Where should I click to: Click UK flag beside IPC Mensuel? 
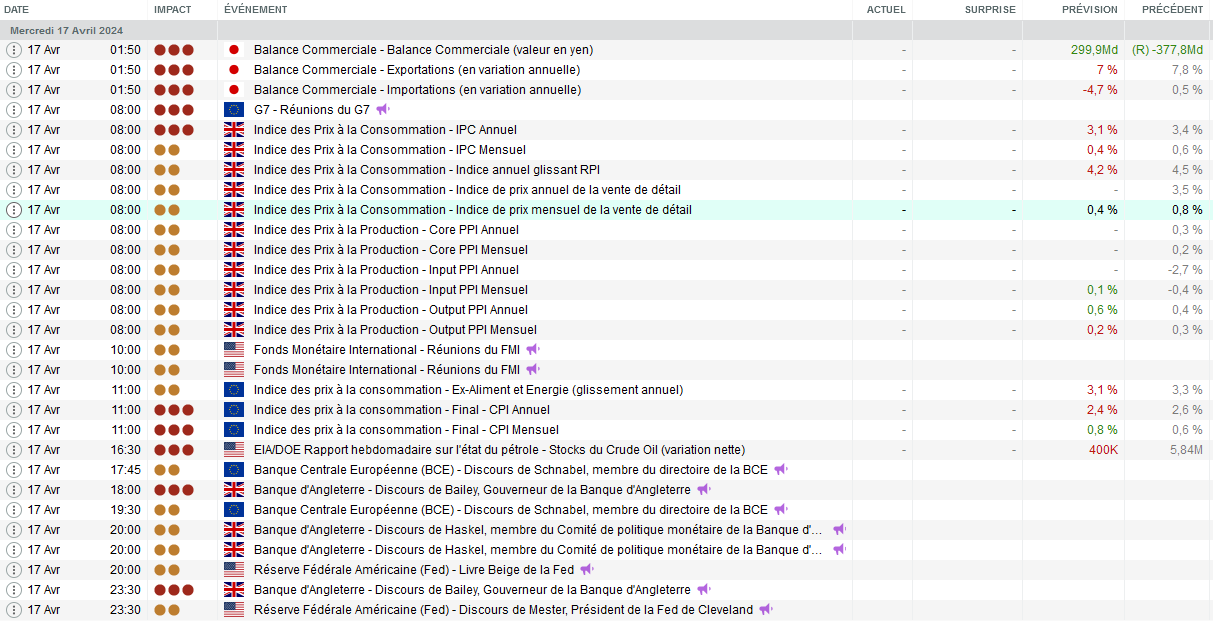234,150
